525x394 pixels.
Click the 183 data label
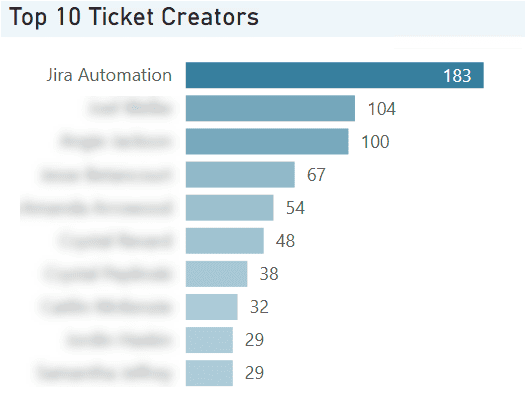tap(457, 76)
